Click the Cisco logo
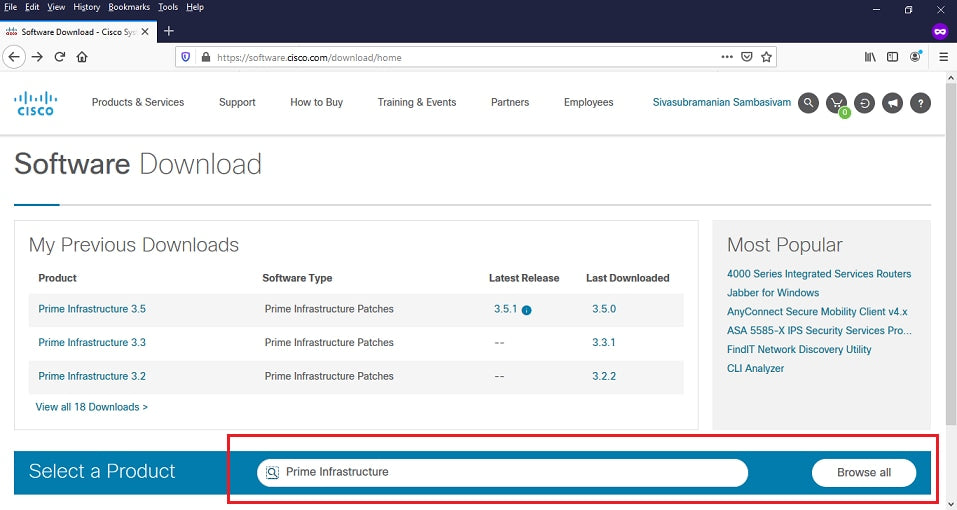The image size is (957, 510). click(35, 103)
